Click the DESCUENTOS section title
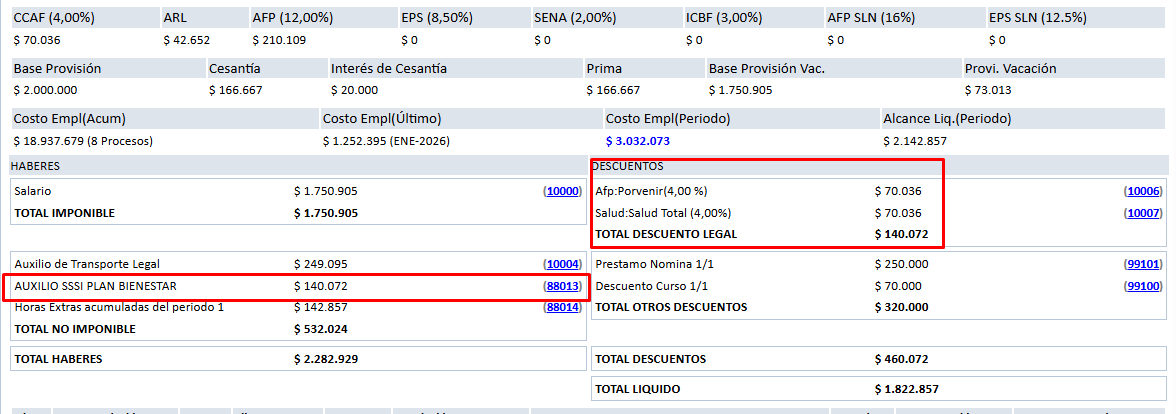 tap(629, 165)
